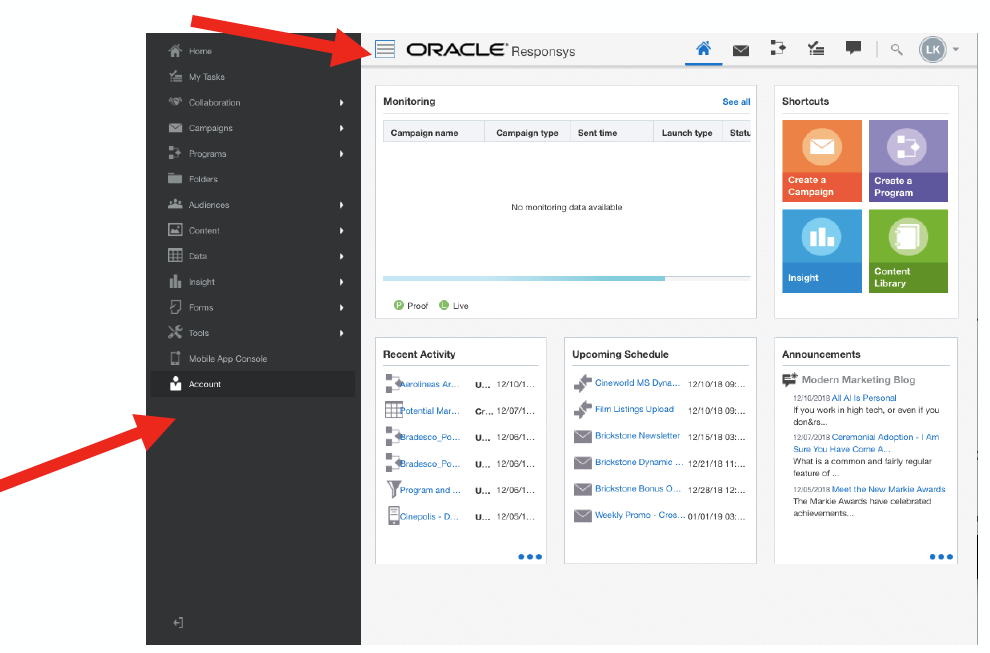This screenshot has height=653, width=990.
Task: Click the sign out icon in sidebar bottom
Action: click(x=178, y=623)
